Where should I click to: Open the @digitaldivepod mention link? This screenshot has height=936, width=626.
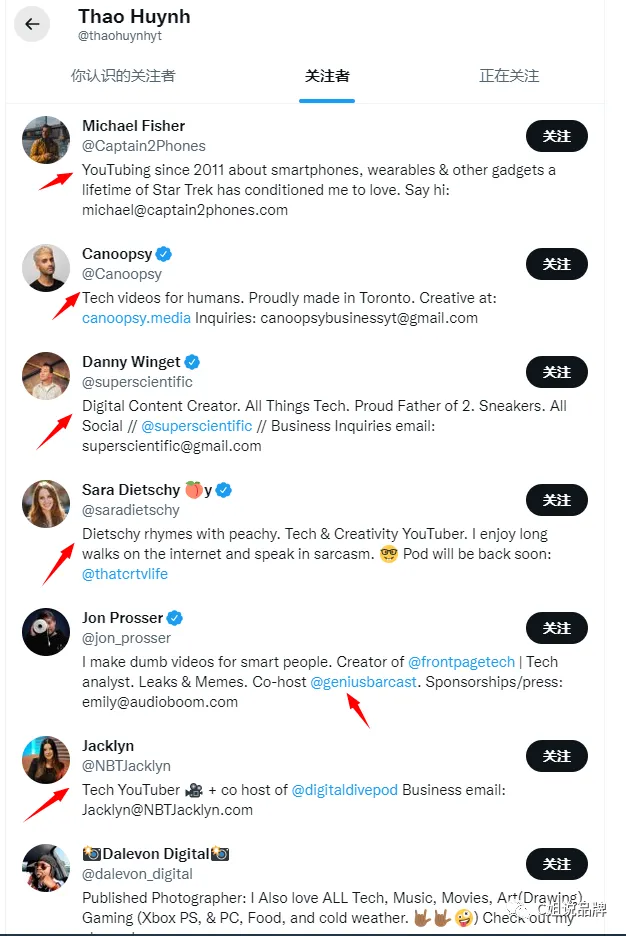tap(344, 790)
